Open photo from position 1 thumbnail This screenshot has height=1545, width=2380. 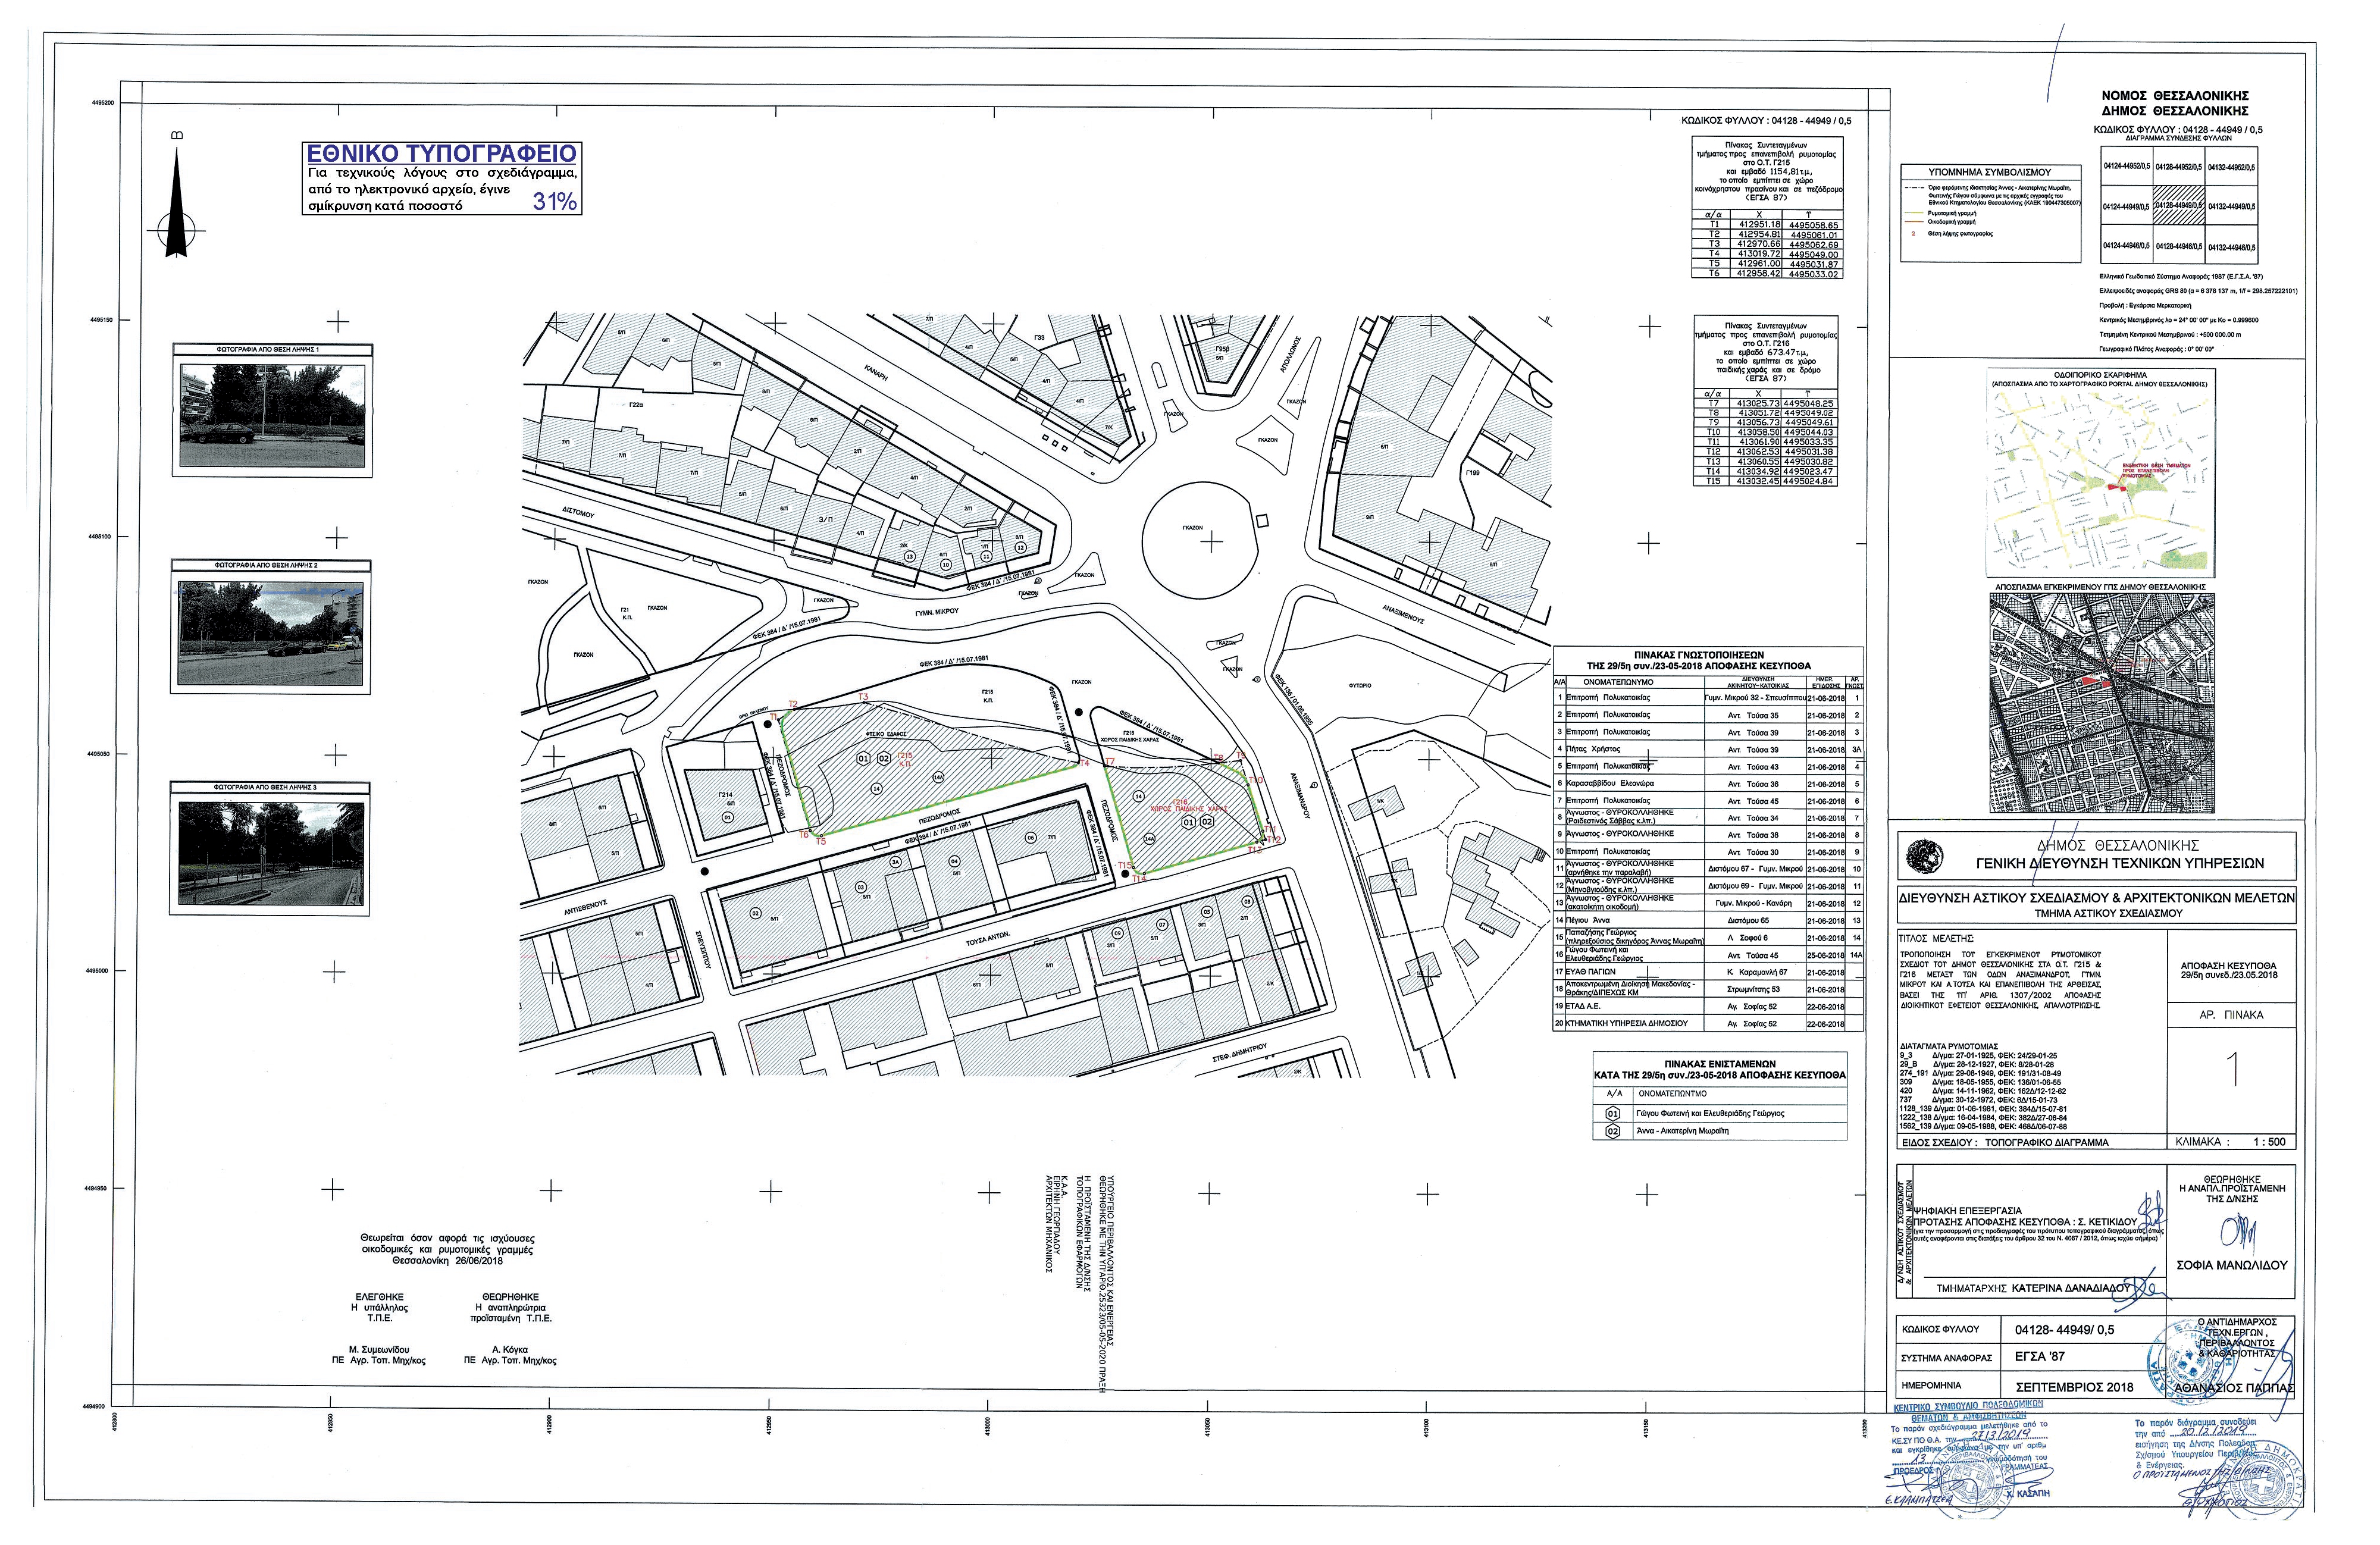273,415
